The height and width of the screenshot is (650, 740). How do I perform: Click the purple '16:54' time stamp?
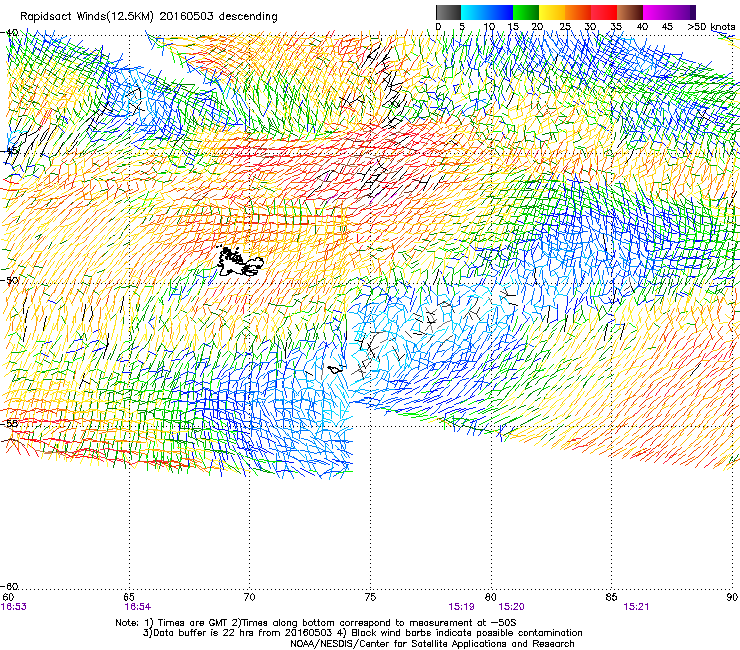tap(138, 607)
